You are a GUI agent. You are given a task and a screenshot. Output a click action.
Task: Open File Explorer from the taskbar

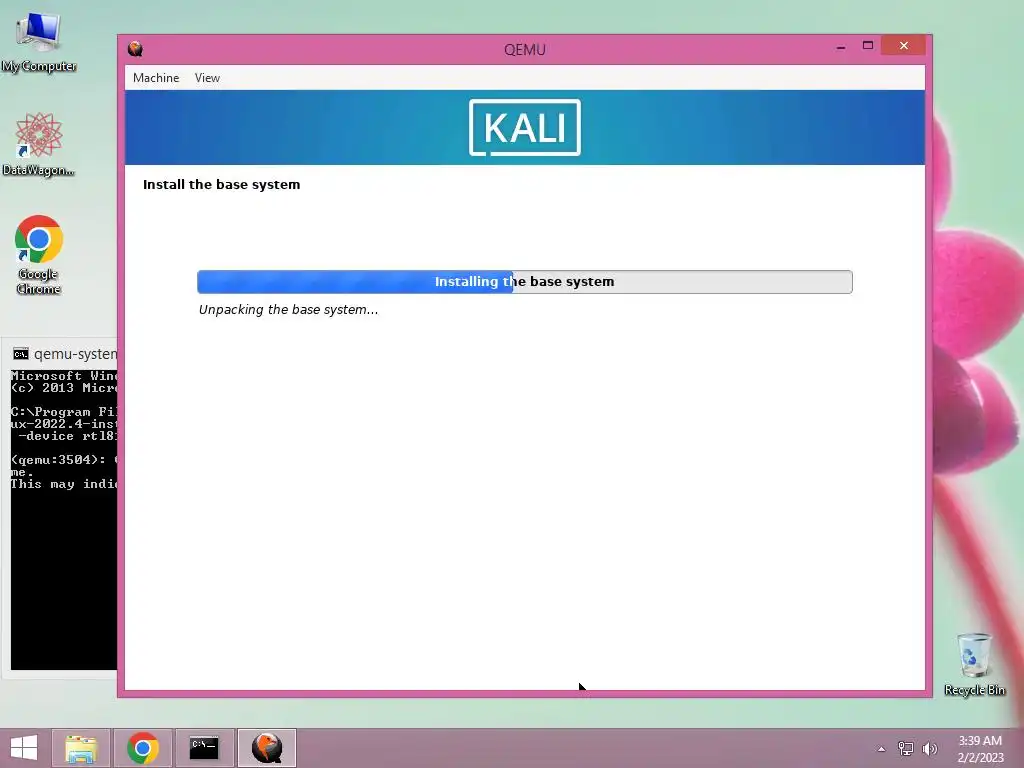(81, 748)
